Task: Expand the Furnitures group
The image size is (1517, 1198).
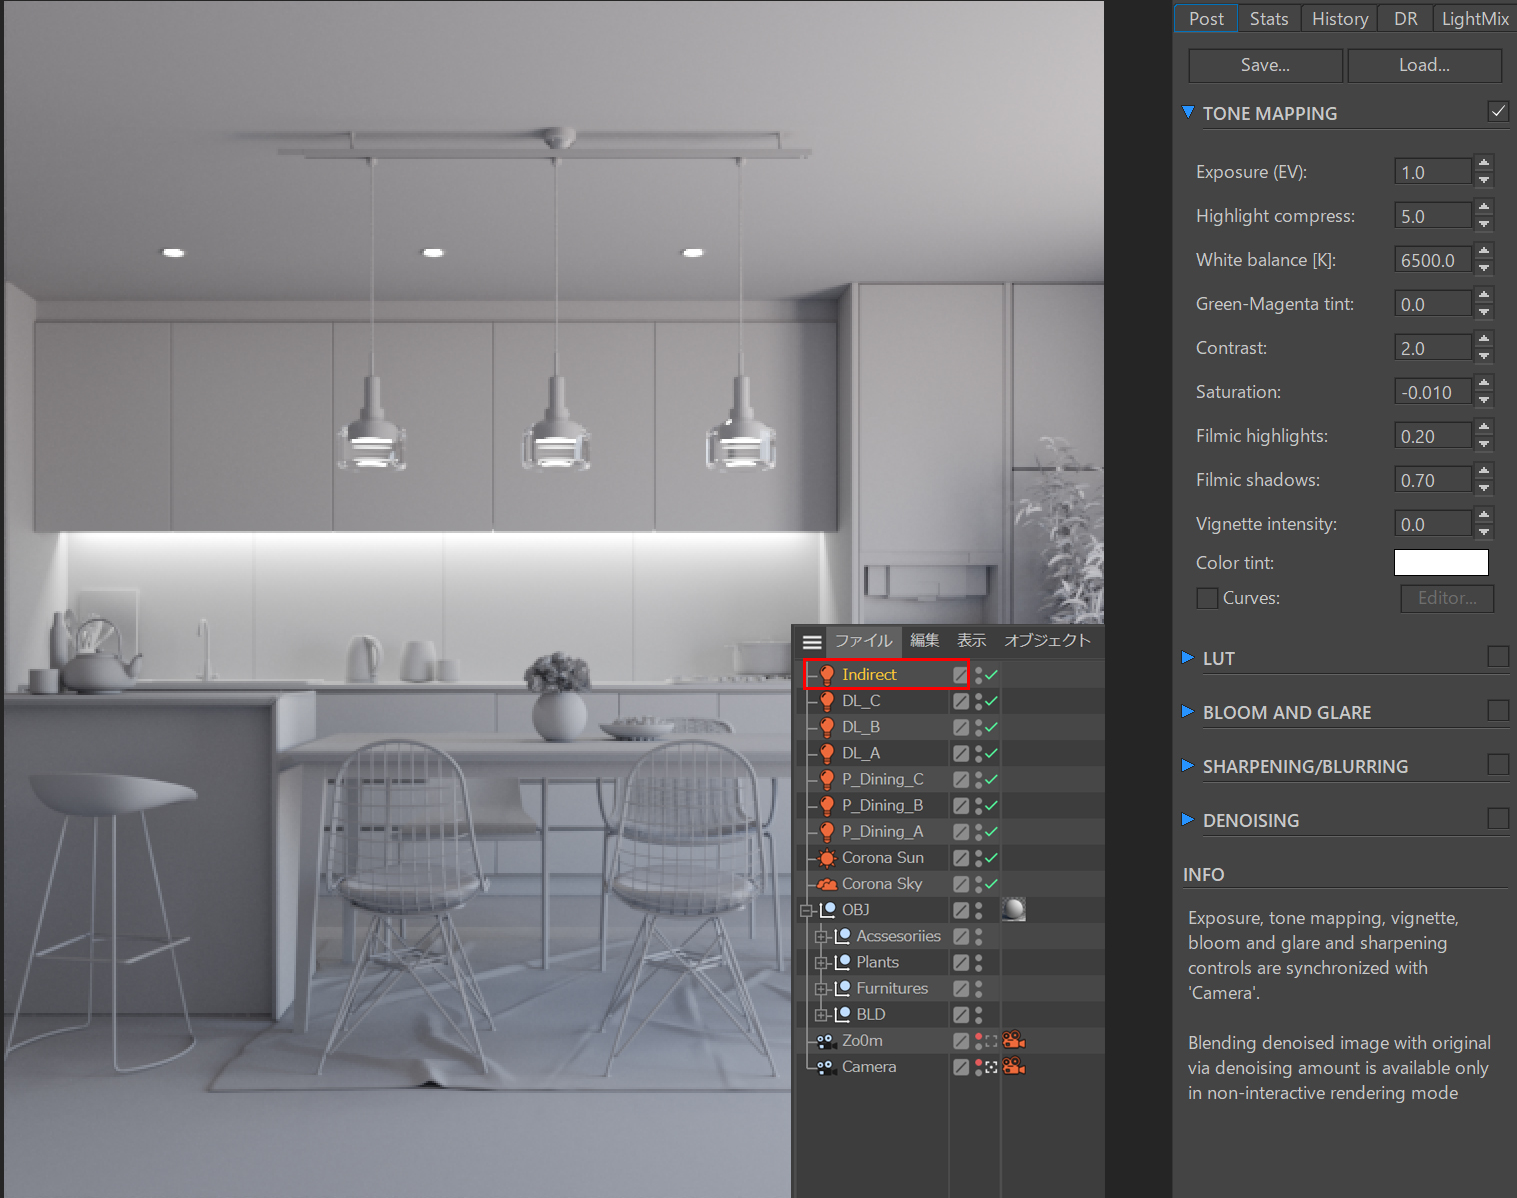Action: pyautogui.click(x=821, y=987)
